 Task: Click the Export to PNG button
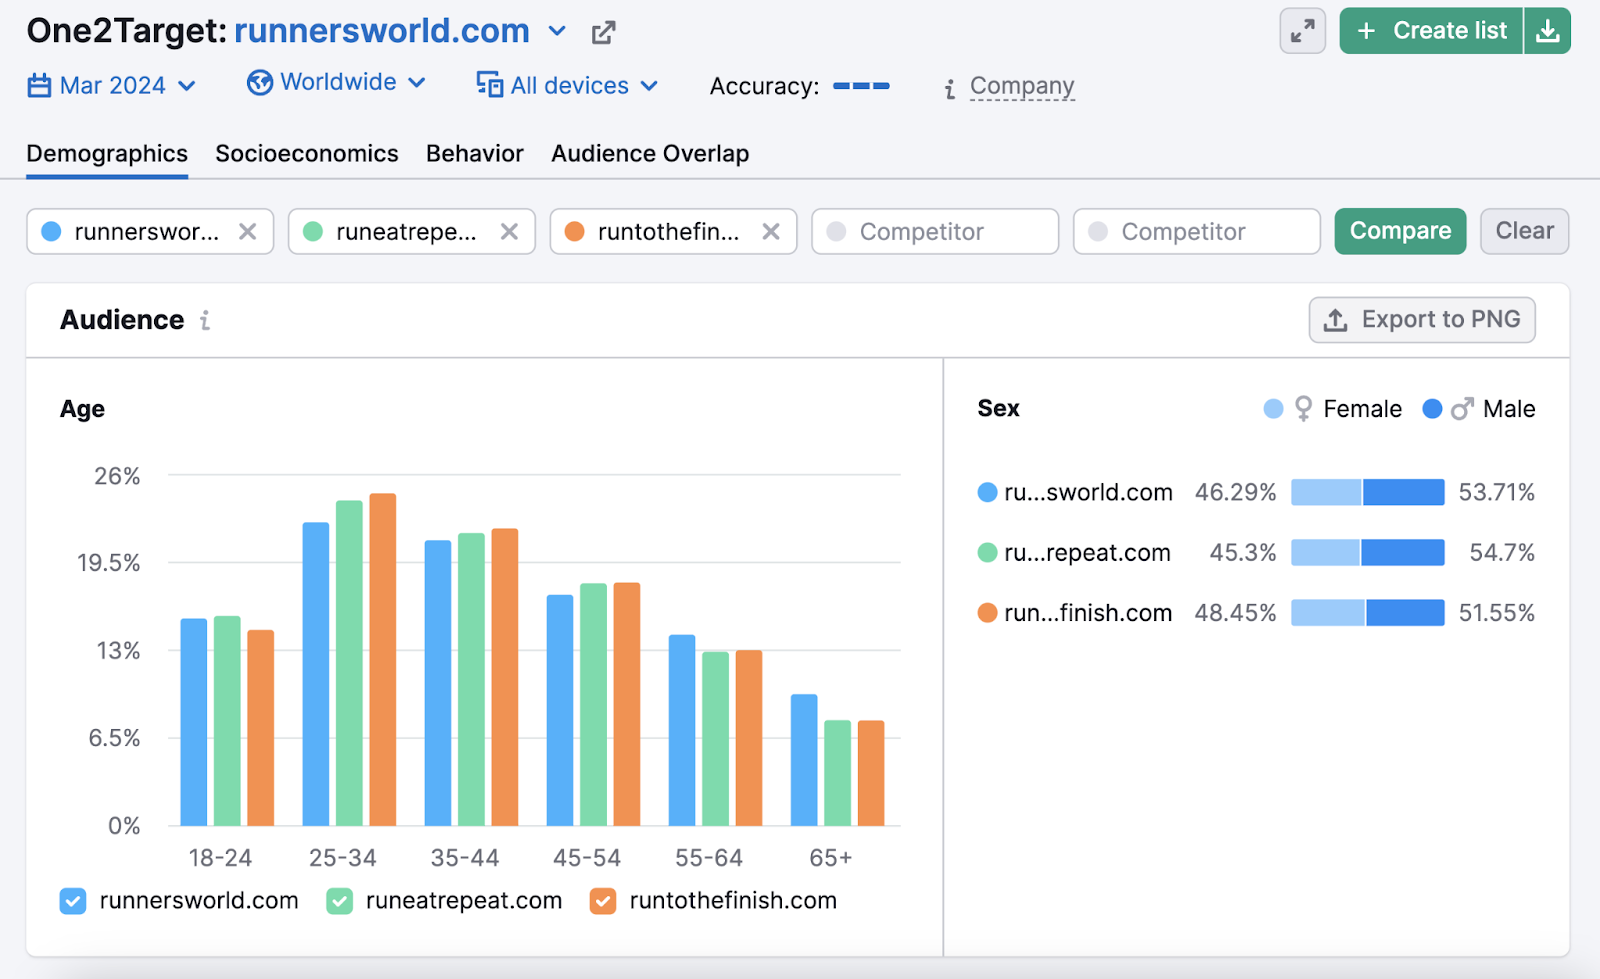[x=1422, y=320]
